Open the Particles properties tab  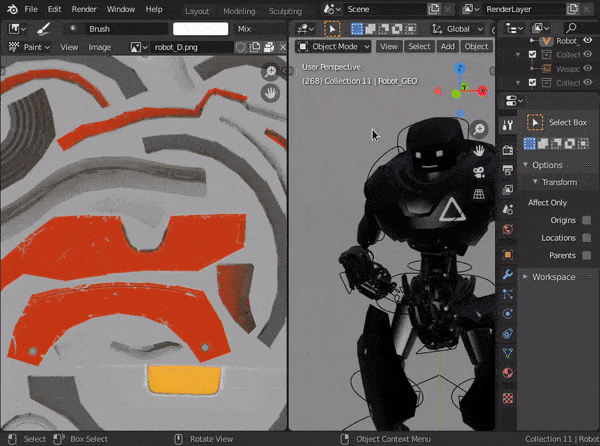click(x=508, y=294)
